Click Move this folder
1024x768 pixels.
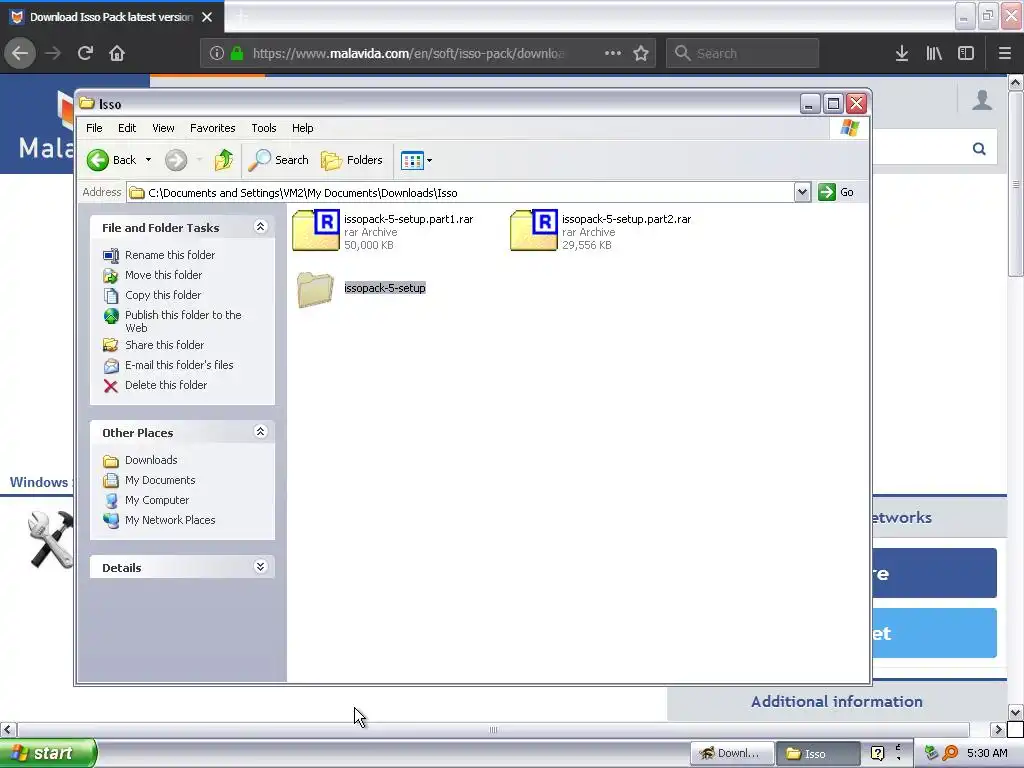pyautogui.click(x=163, y=275)
